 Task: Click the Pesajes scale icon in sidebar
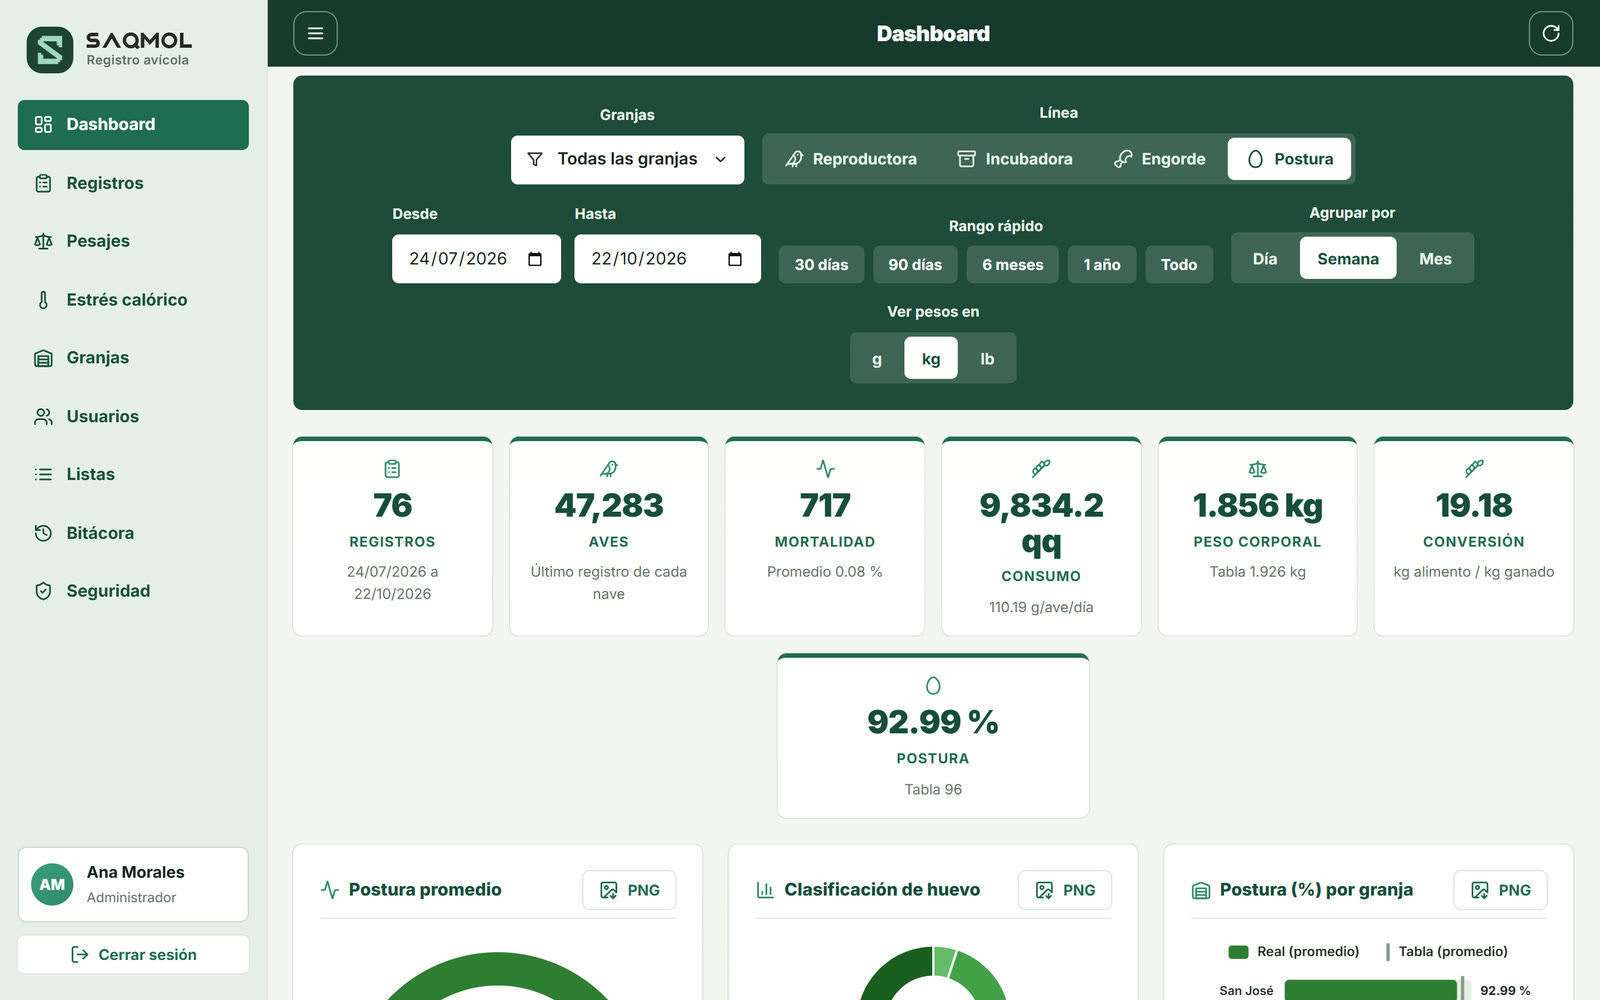coord(43,241)
